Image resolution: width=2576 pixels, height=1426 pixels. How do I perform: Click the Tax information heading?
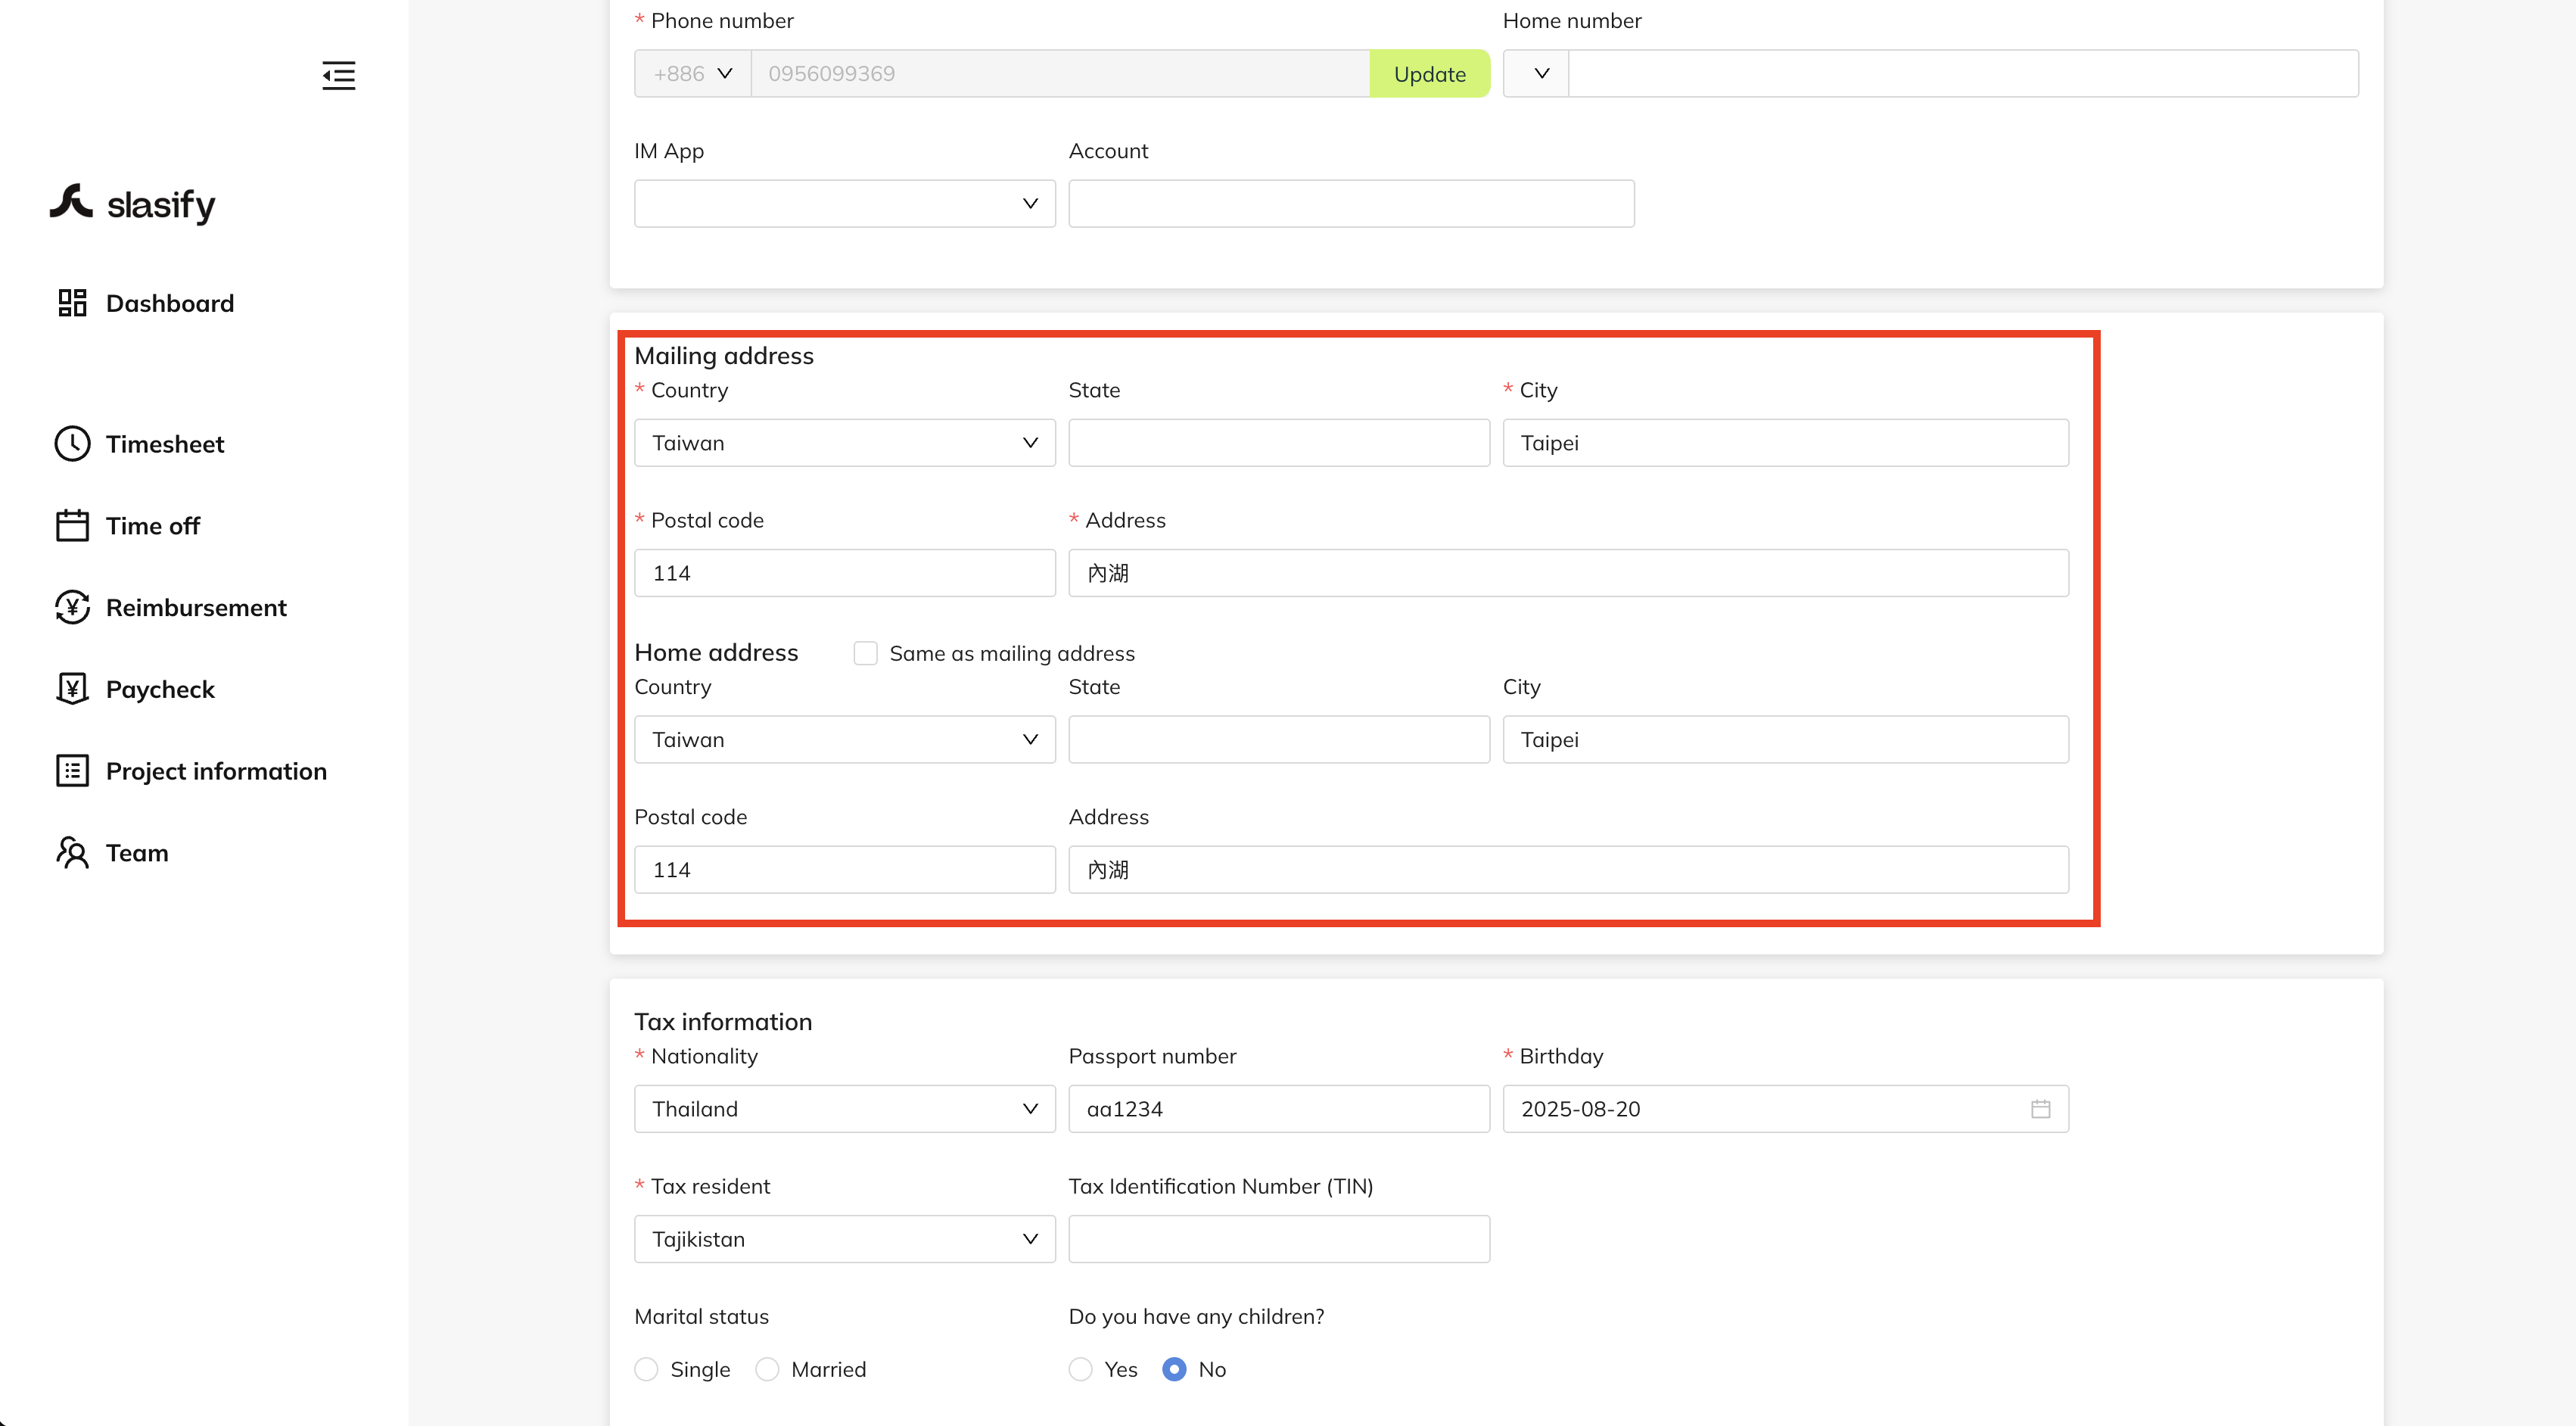tap(723, 1022)
